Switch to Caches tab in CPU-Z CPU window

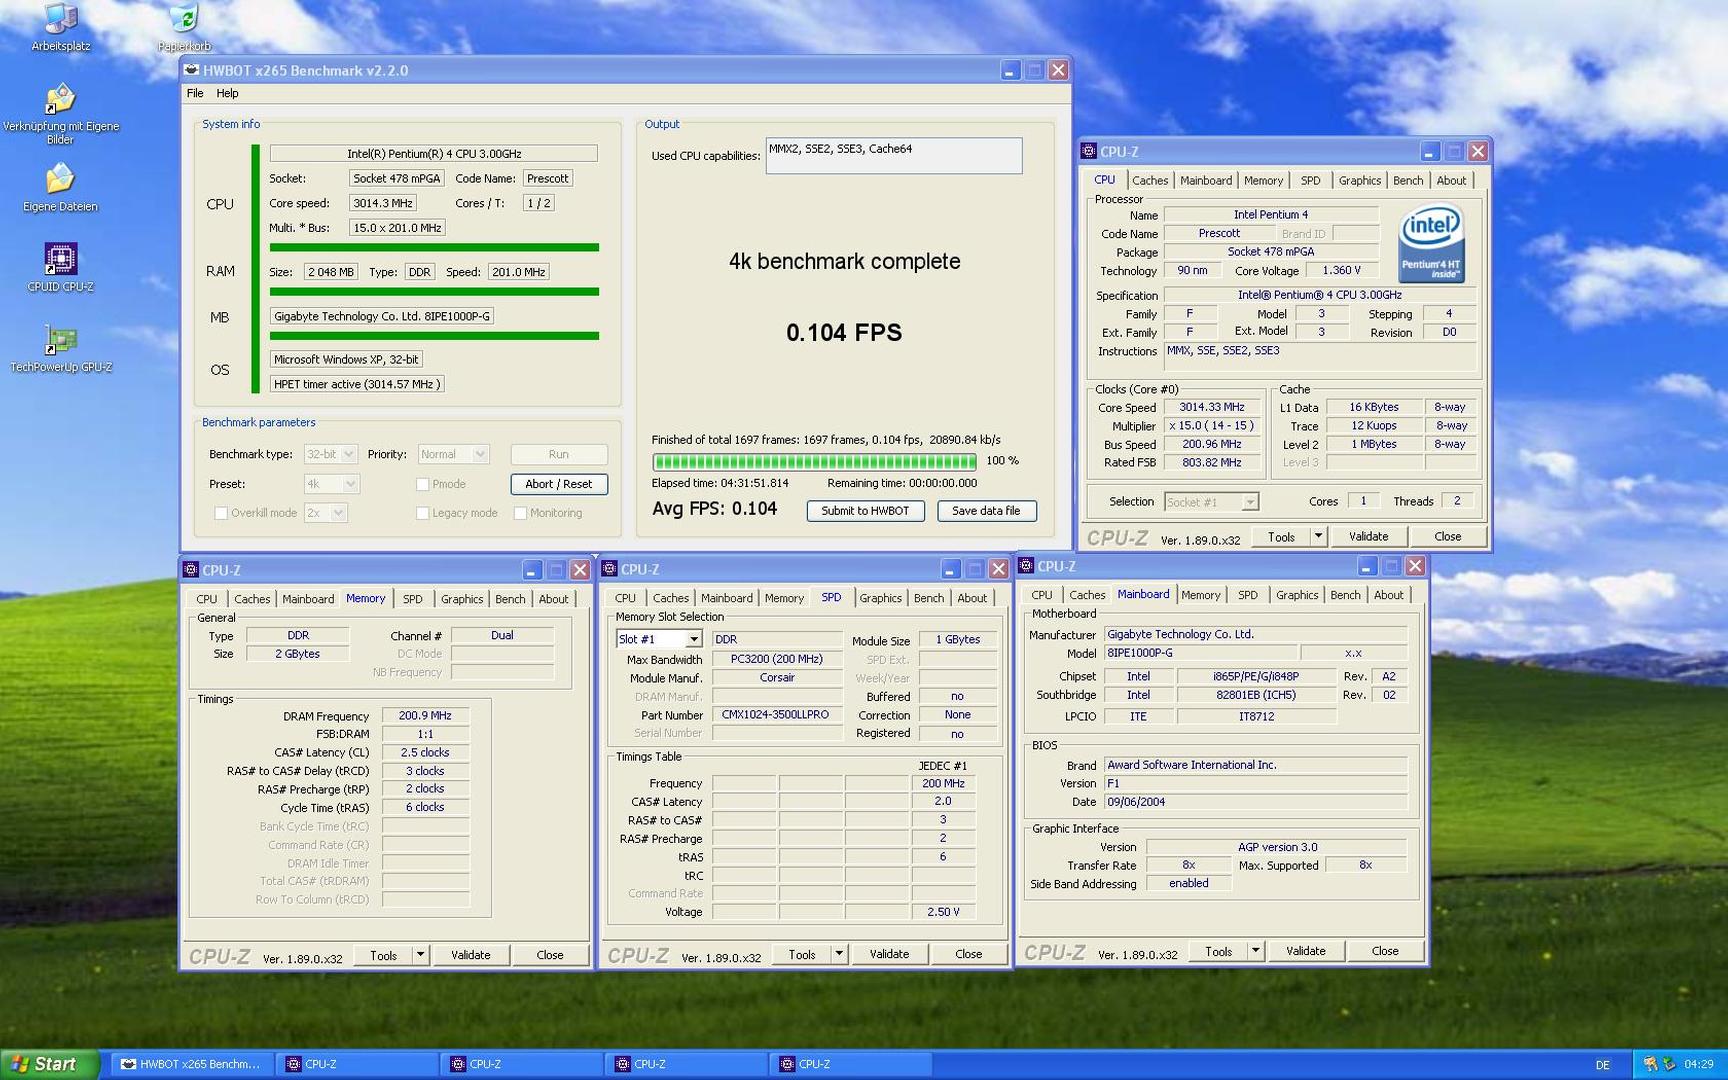click(x=1150, y=181)
